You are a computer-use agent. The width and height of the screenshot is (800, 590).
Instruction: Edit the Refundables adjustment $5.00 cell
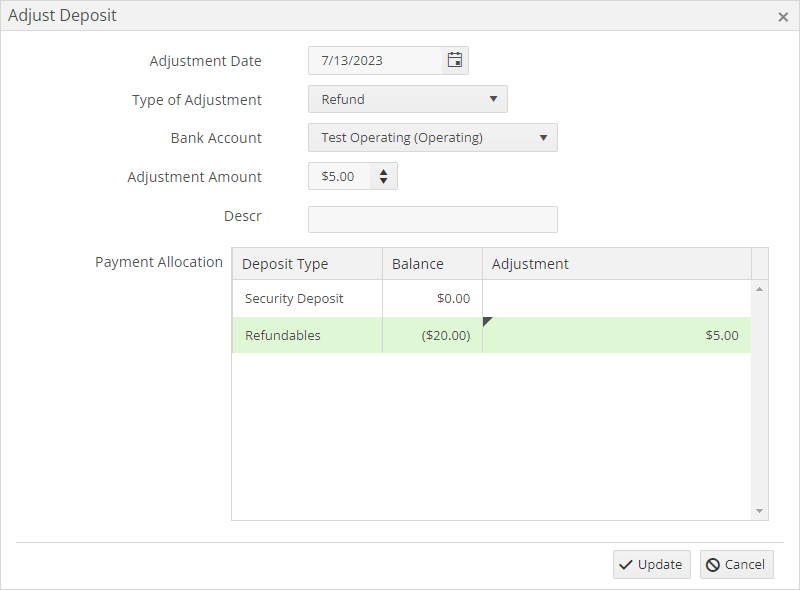616,335
